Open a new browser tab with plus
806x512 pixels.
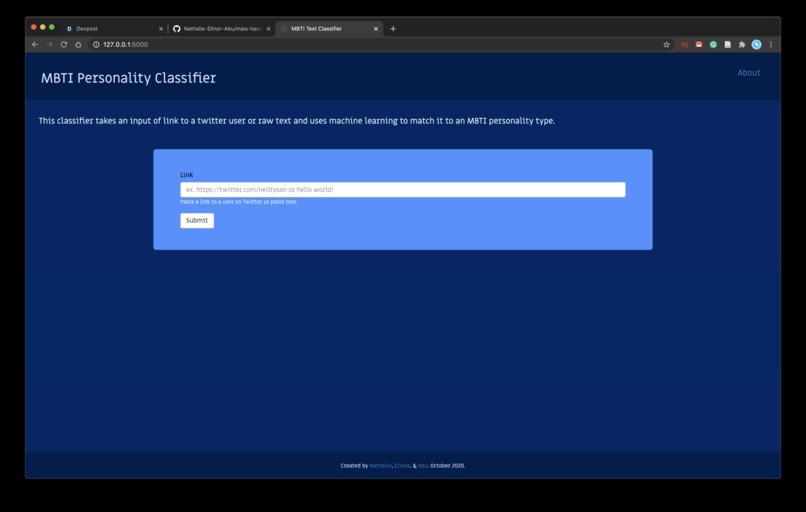[393, 29]
